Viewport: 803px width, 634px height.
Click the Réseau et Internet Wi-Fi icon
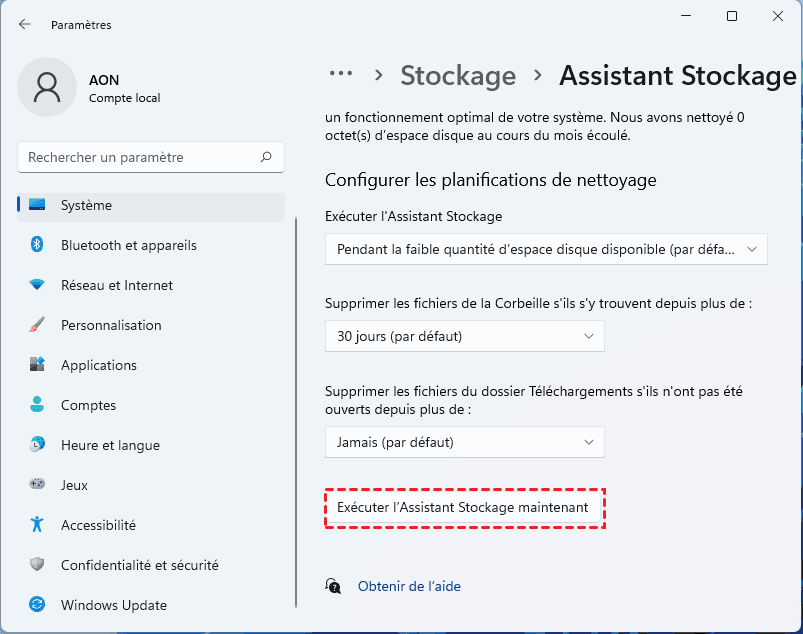coord(38,285)
